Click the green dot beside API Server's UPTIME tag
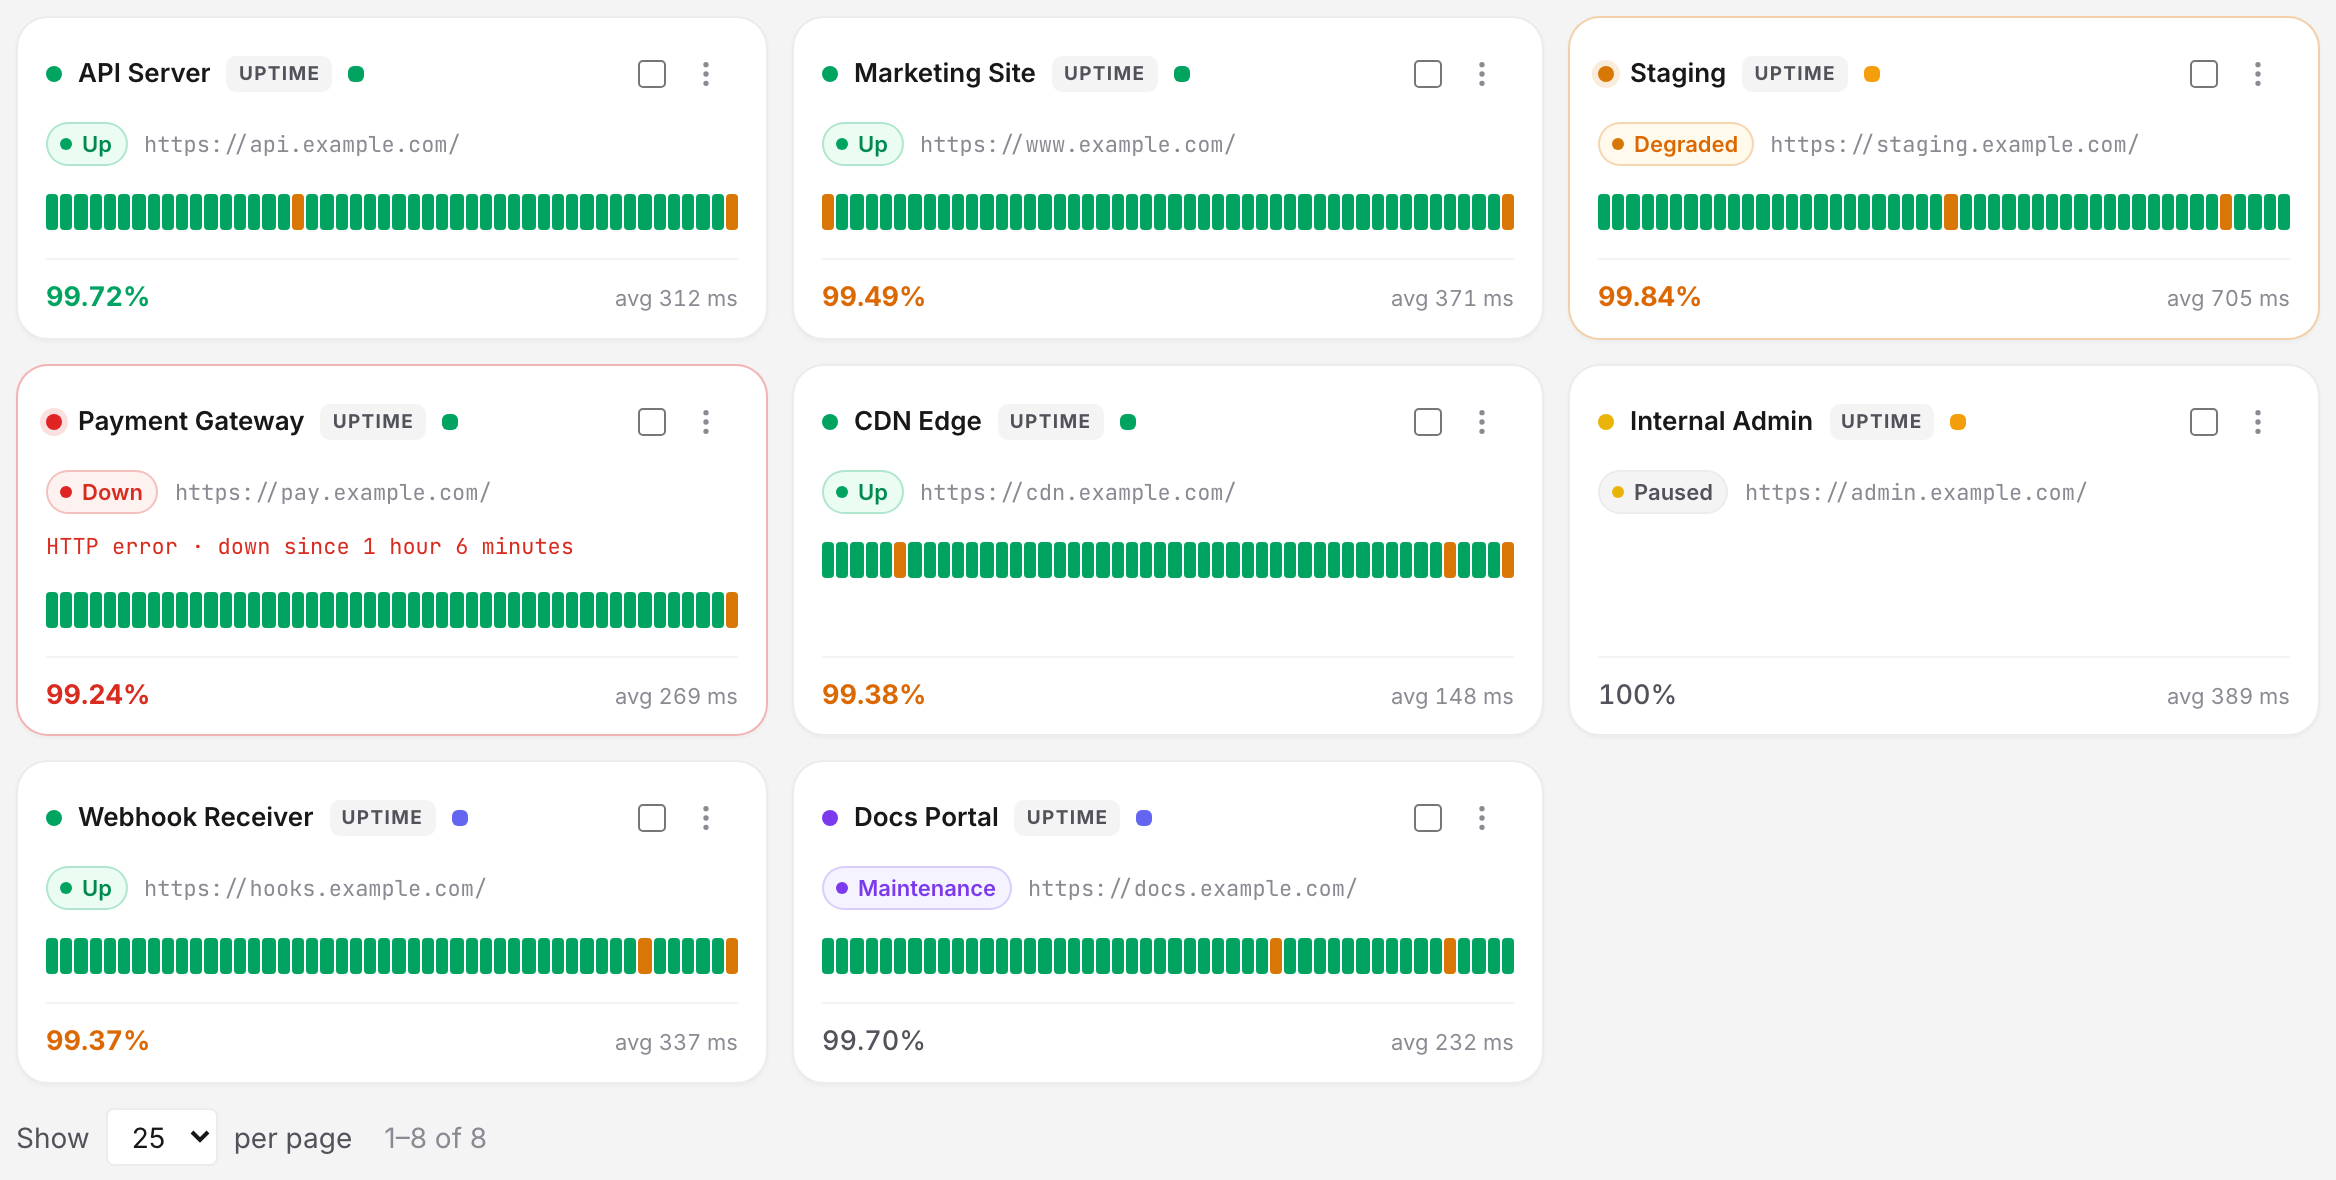This screenshot has height=1180, width=2336. point(356,74)
